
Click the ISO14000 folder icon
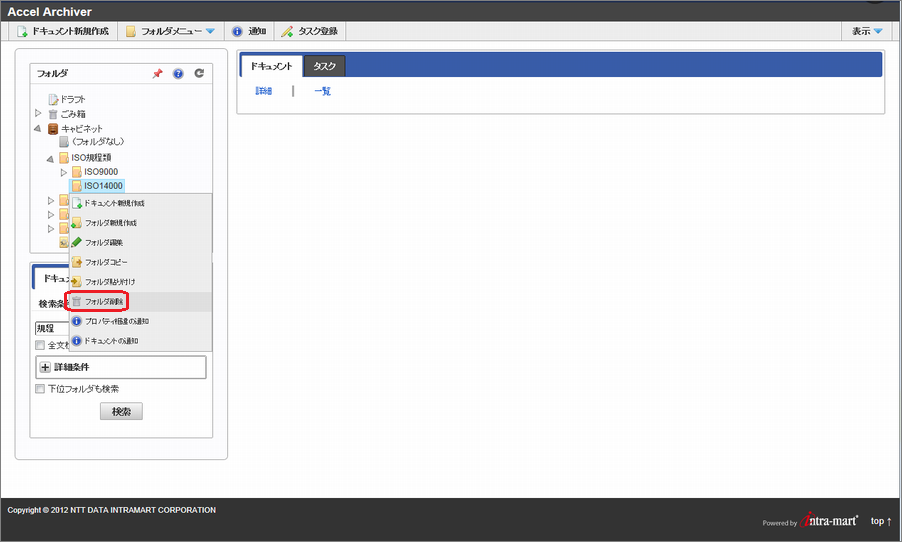coord(77,186)
